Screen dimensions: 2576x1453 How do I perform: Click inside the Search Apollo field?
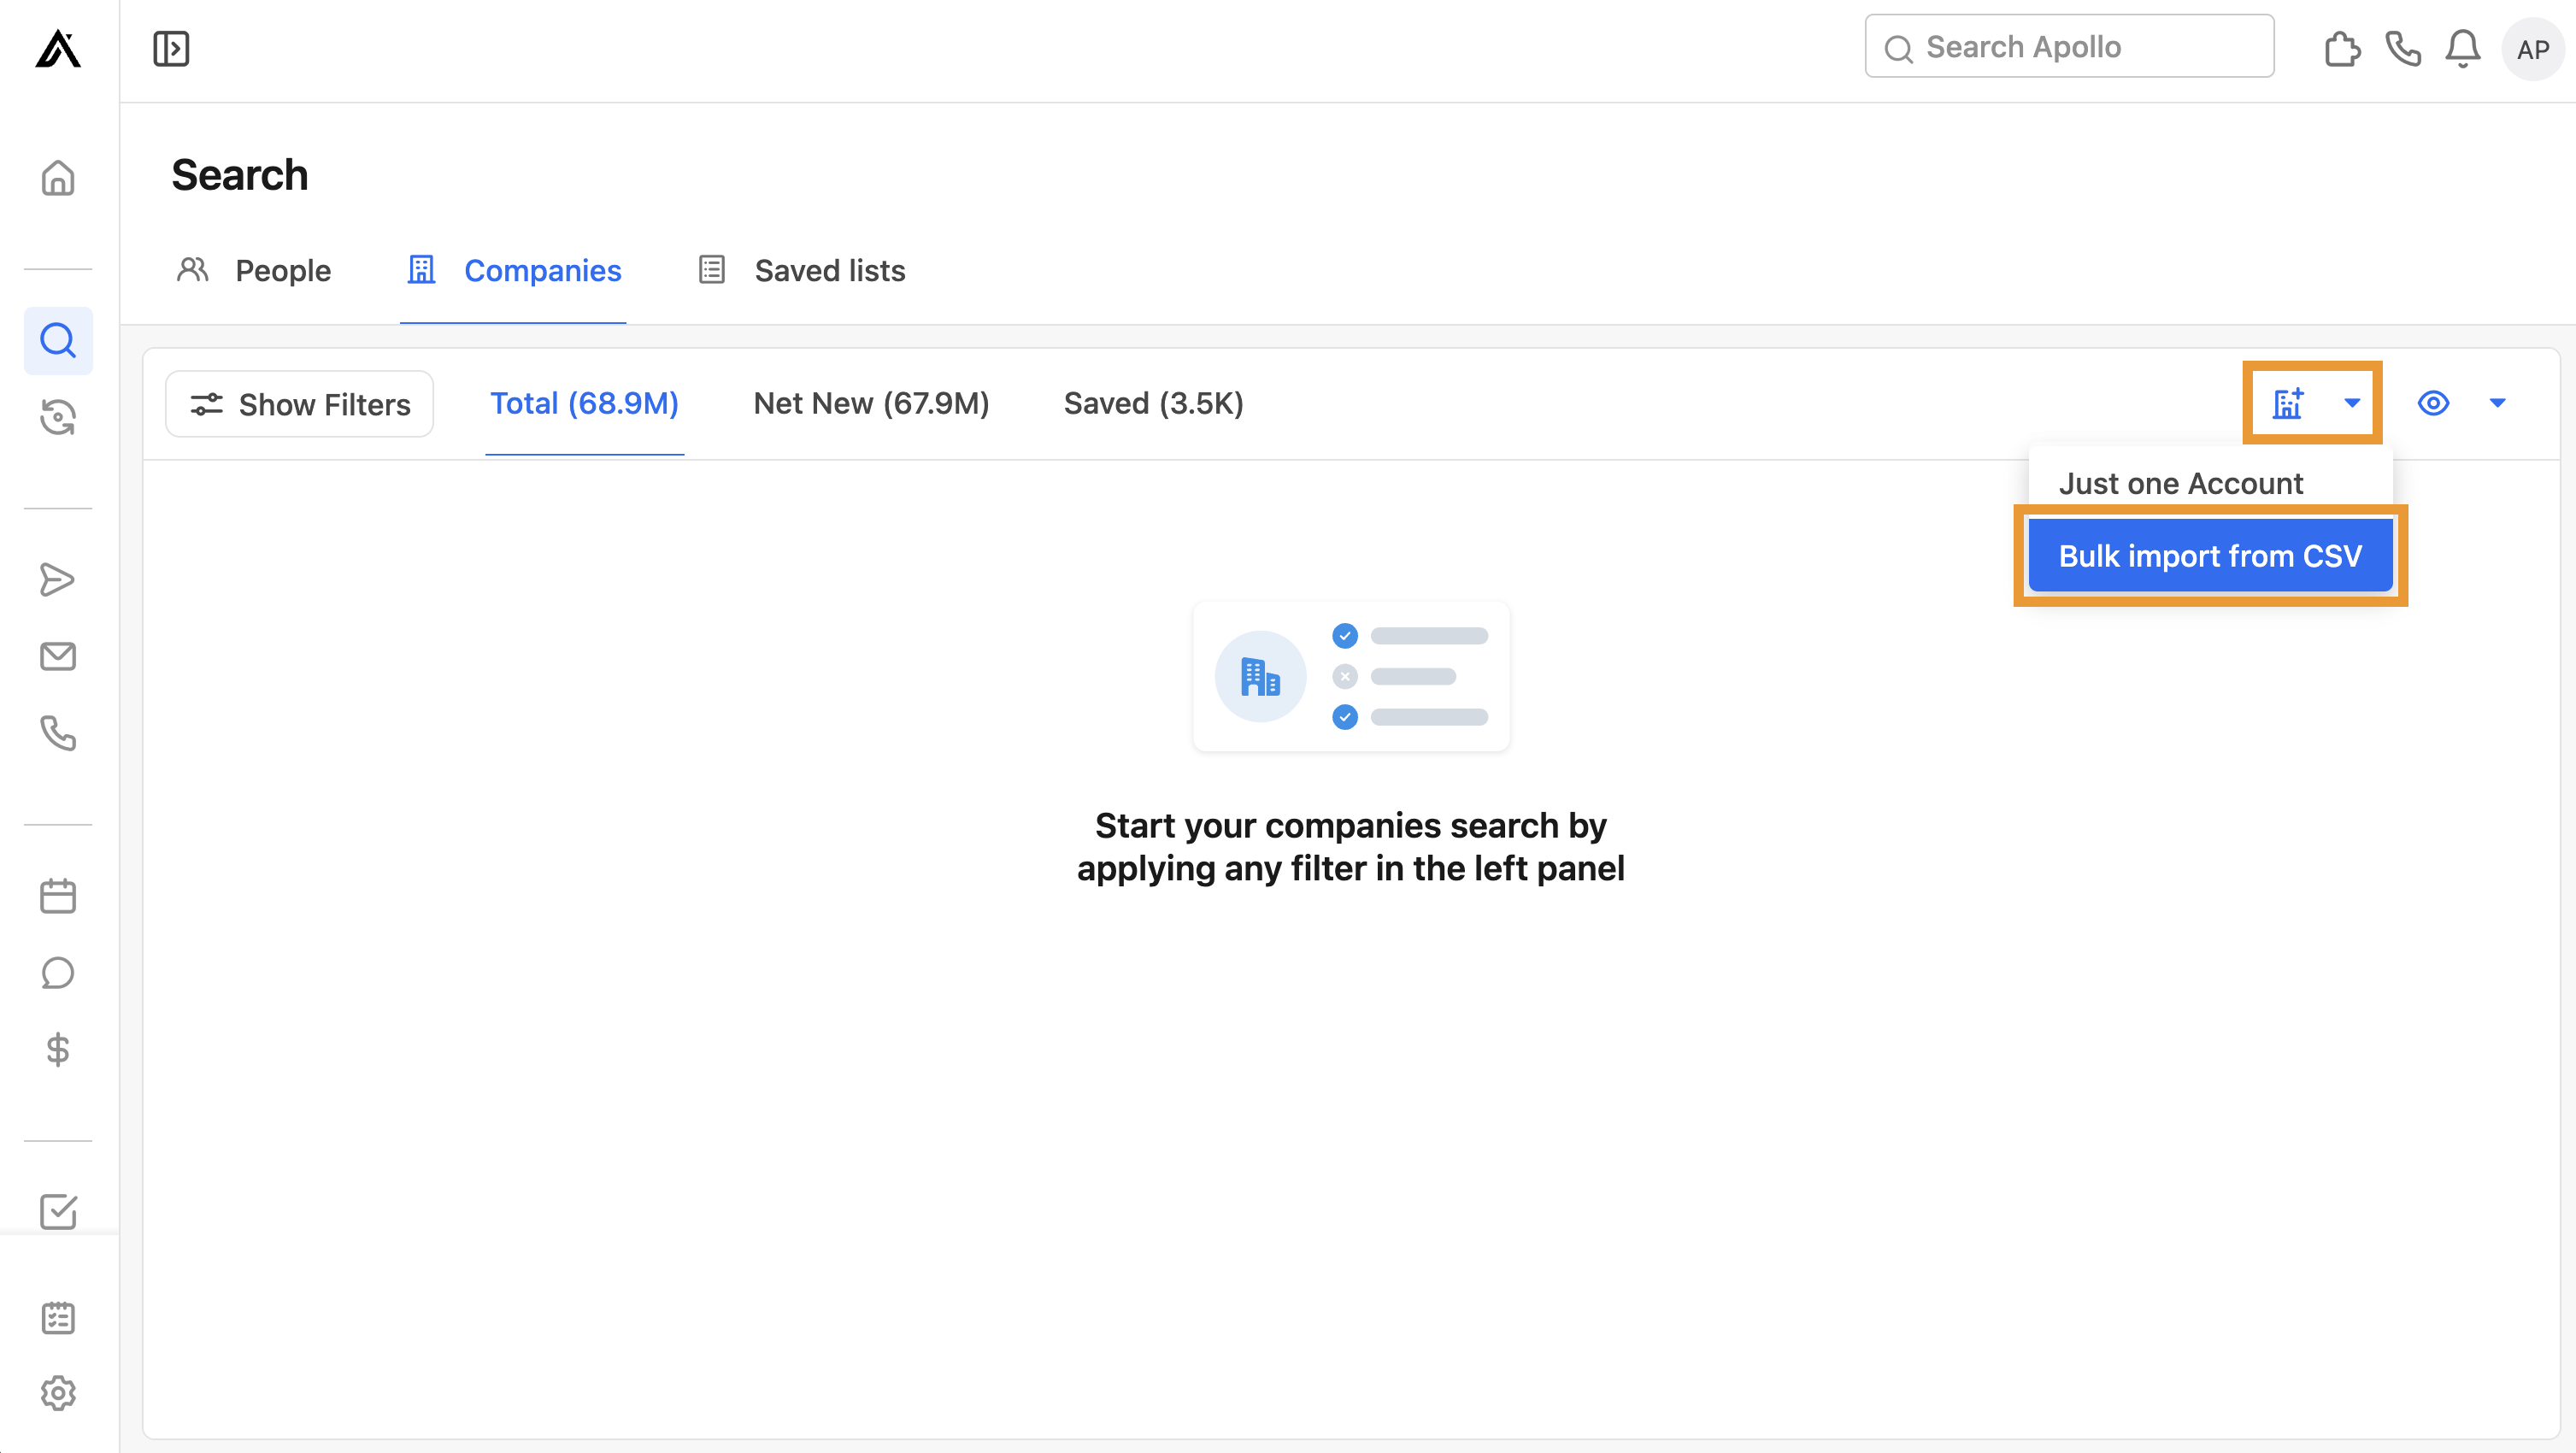[2068, 46]
